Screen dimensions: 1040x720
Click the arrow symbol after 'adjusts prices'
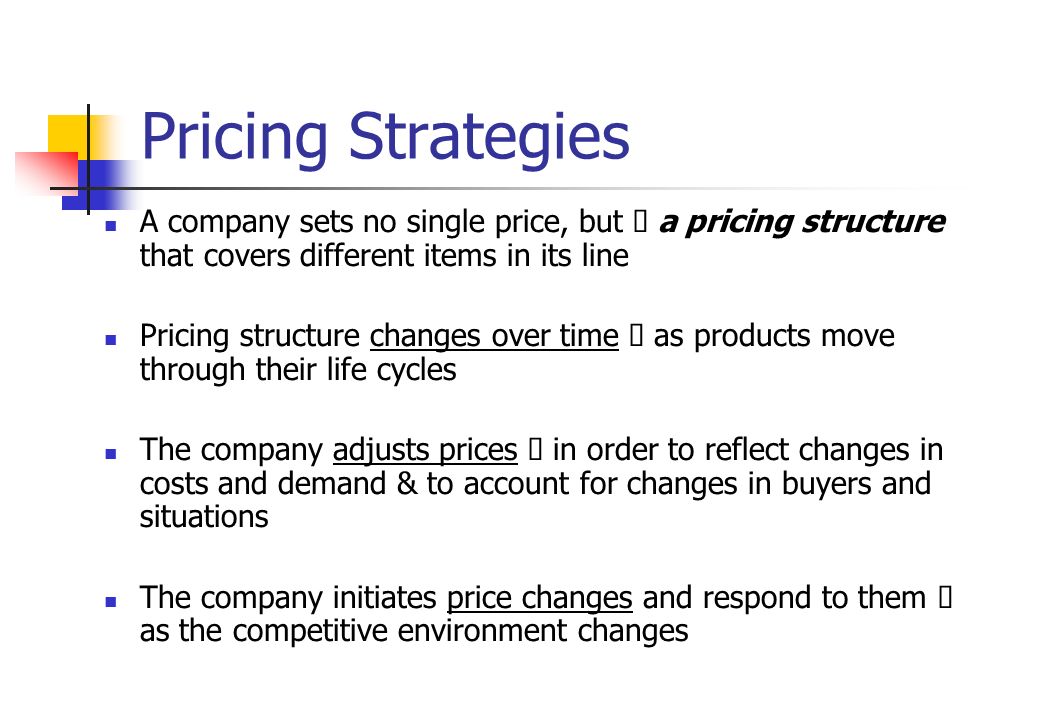coord(535,450)
